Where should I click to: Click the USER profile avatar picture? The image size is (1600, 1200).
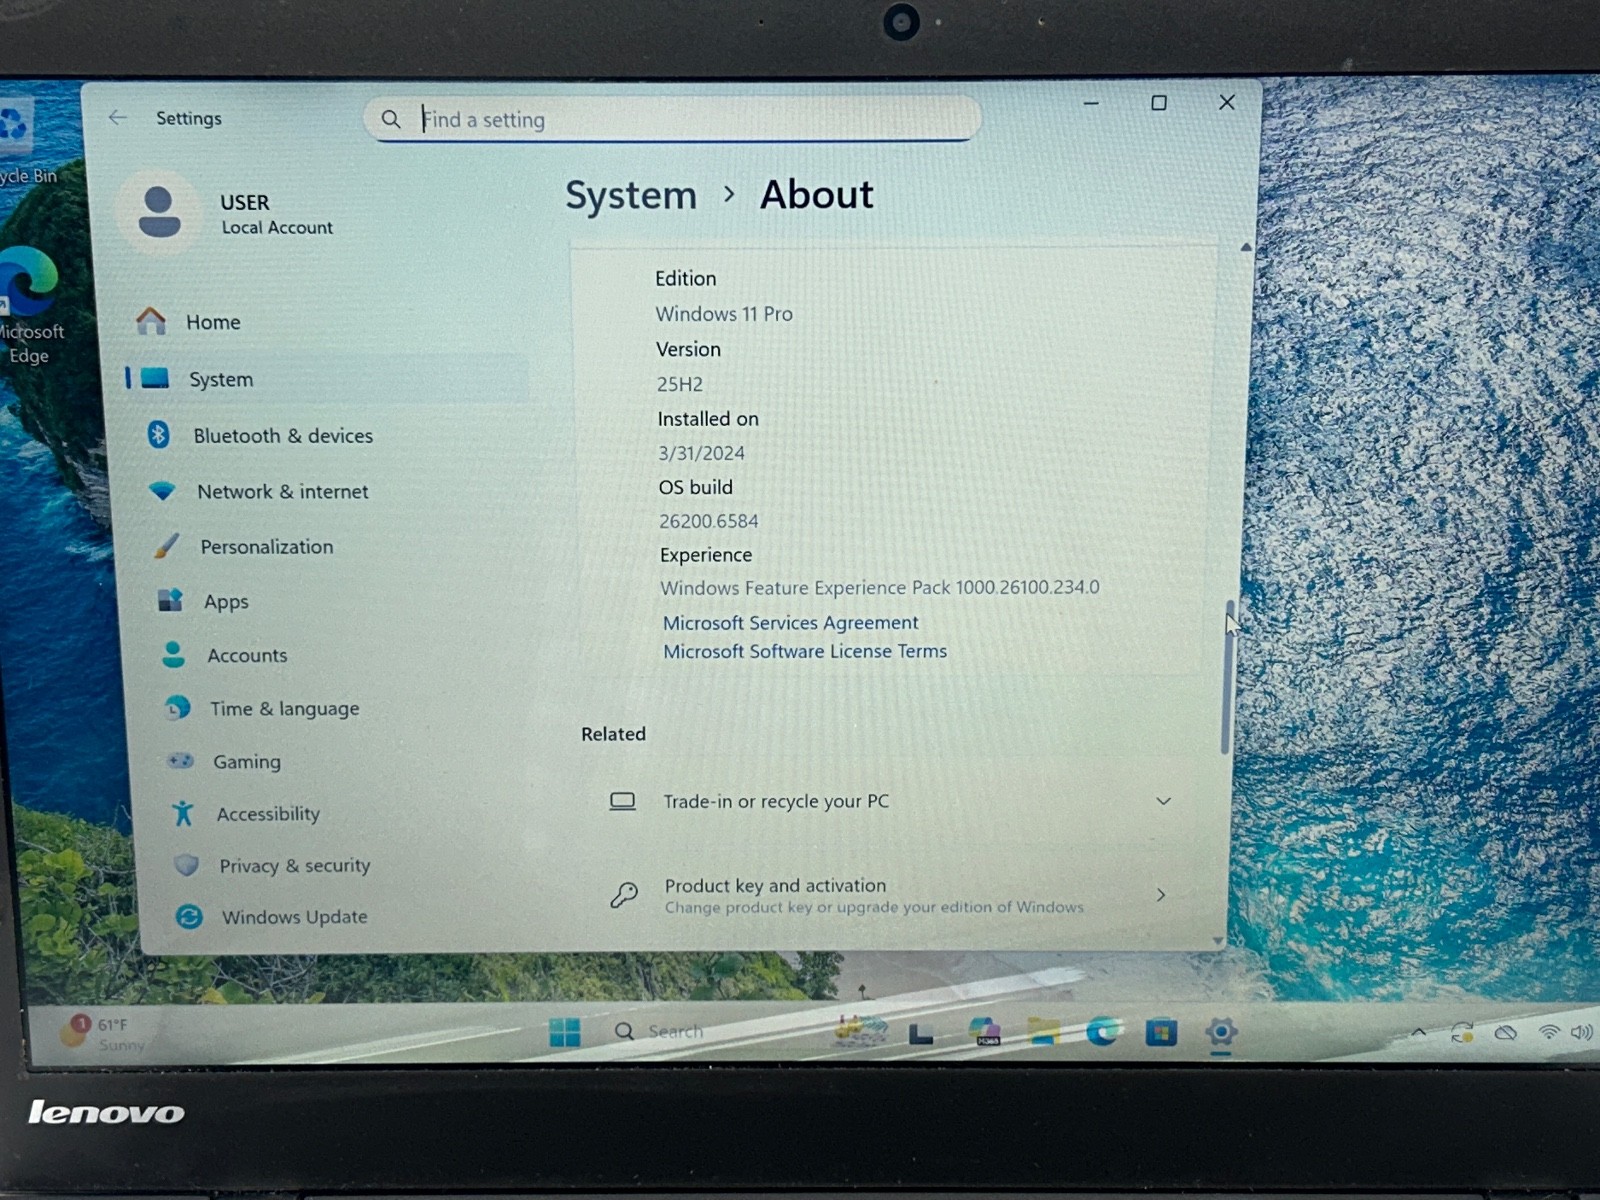160,211
